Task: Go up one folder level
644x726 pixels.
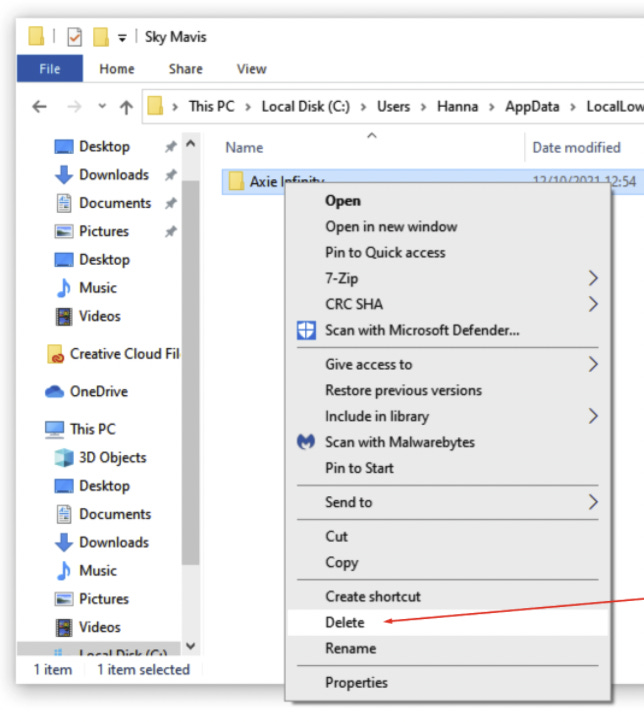Action: (x=126, y=107)
